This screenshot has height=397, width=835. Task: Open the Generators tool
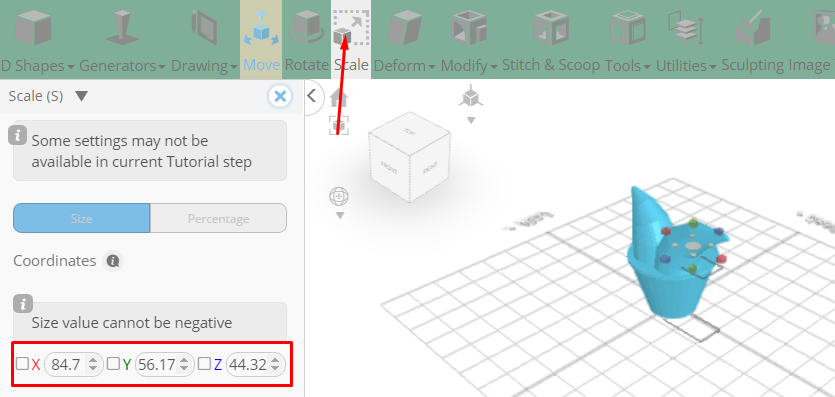(x=122, y=28)
